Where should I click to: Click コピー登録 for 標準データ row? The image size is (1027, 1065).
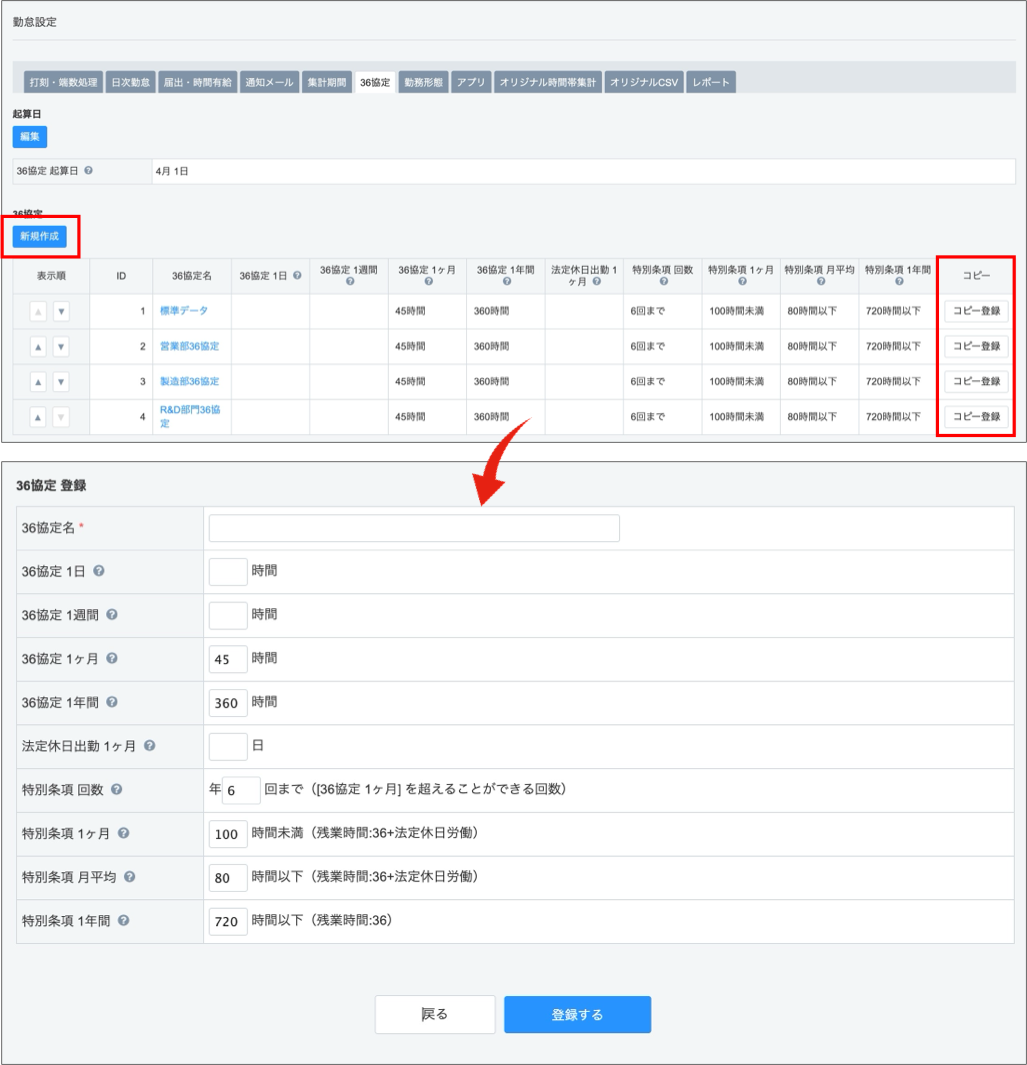click(976, 311)
